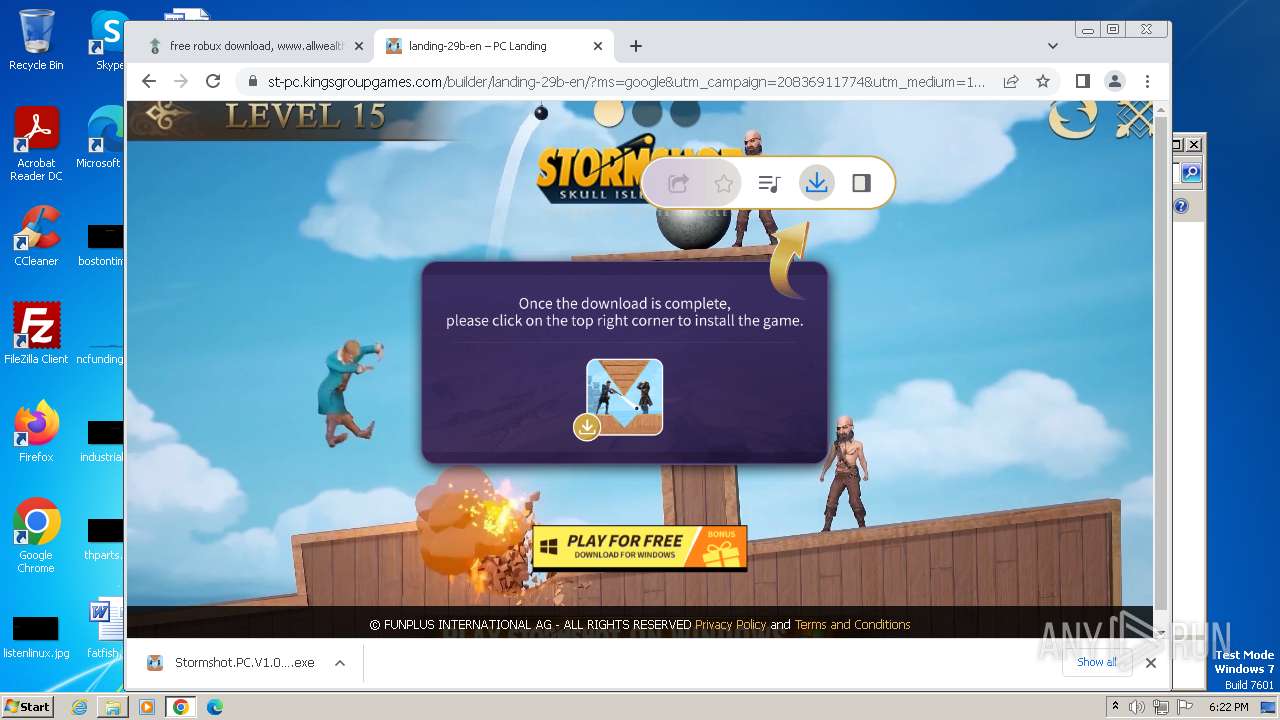Switch to the free robux download tab

(x=256, y=46)
